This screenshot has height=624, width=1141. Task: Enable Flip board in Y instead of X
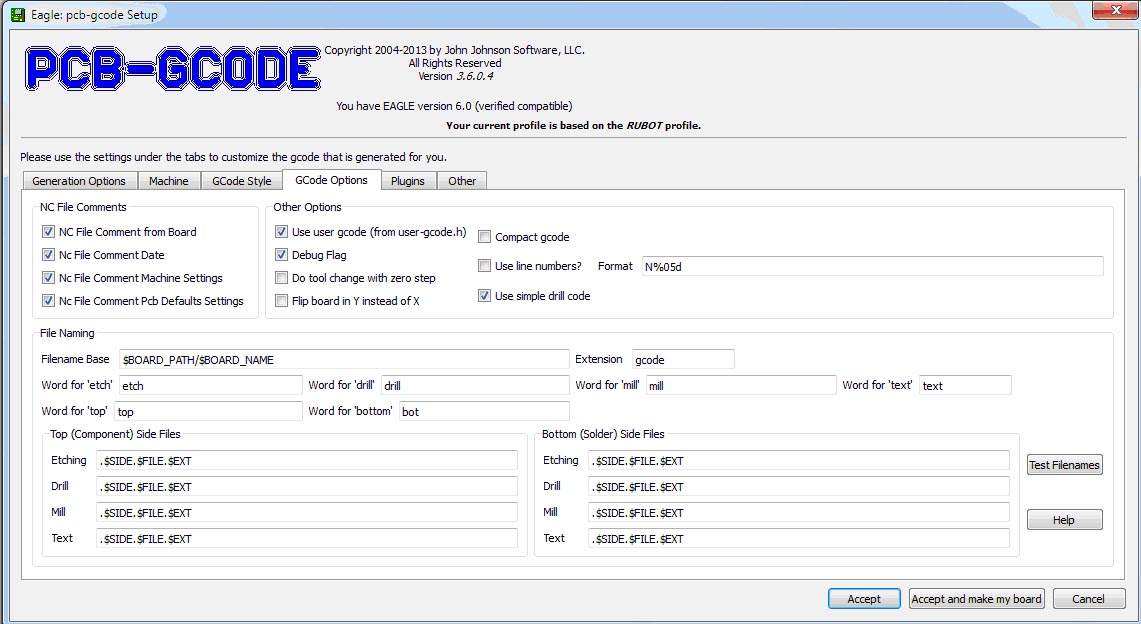(x=281, y=301)
